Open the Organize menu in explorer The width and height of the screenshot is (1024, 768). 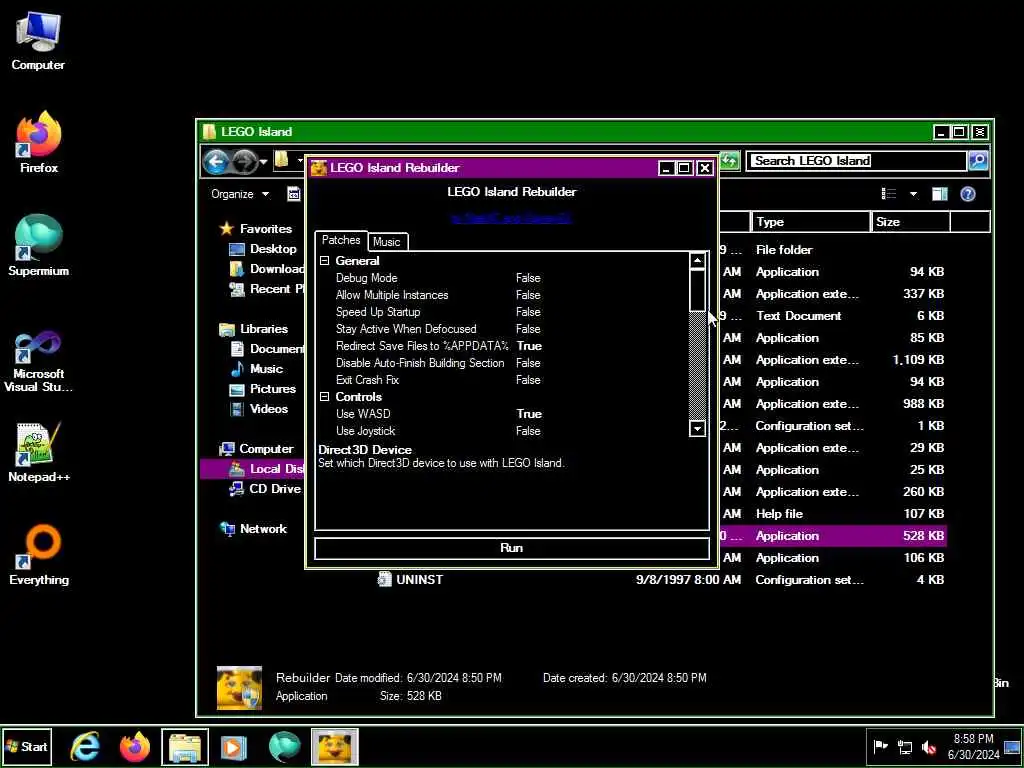240,194
